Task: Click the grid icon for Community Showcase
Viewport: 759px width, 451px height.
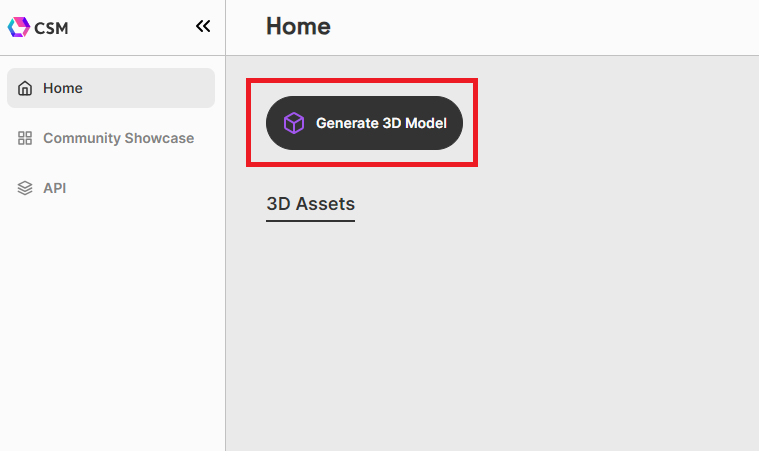Action: [26, 138]
